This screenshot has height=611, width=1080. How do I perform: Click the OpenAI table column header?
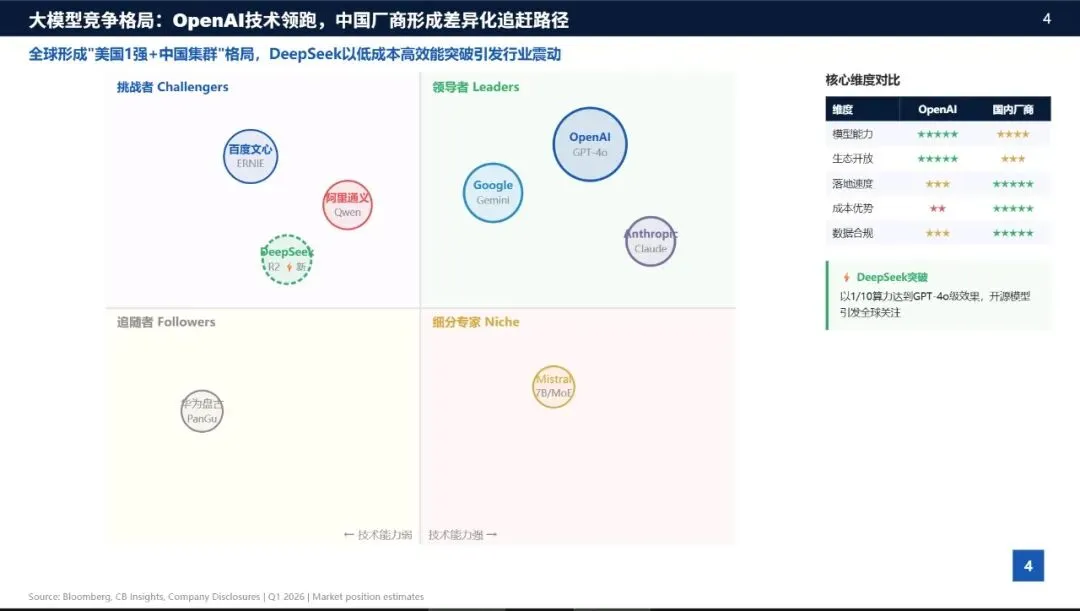click(937, 110)
